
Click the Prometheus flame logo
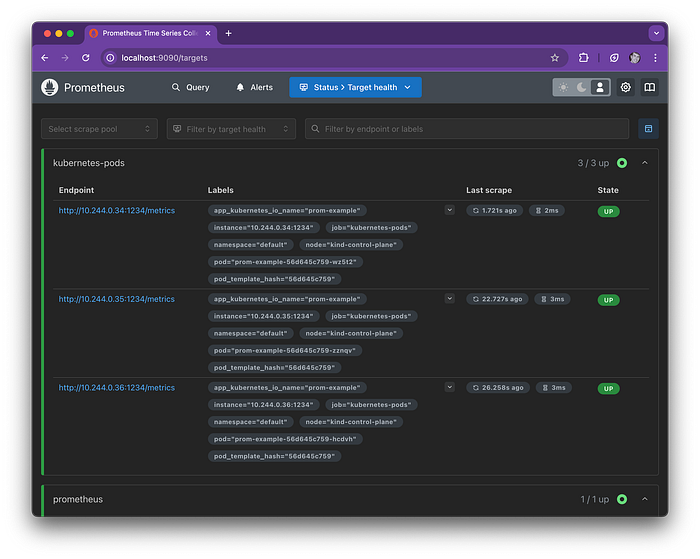[50, 88]
